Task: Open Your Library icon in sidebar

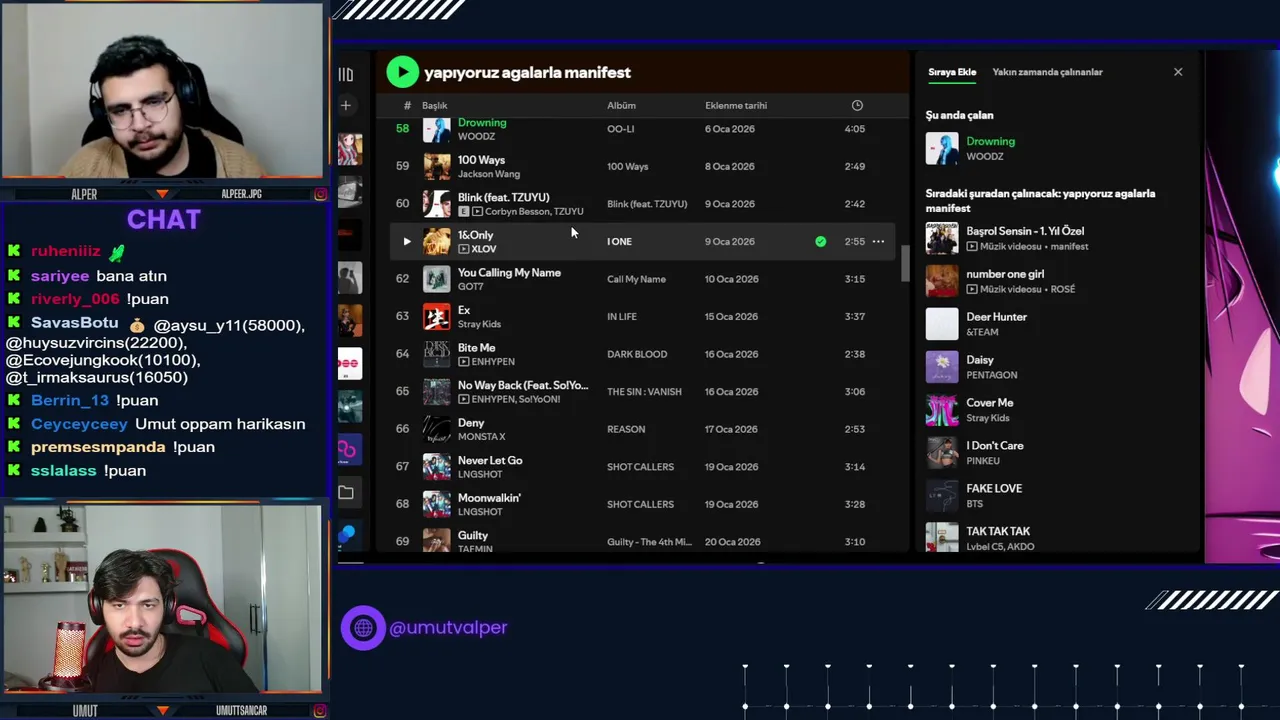Action: coord(346,75)
